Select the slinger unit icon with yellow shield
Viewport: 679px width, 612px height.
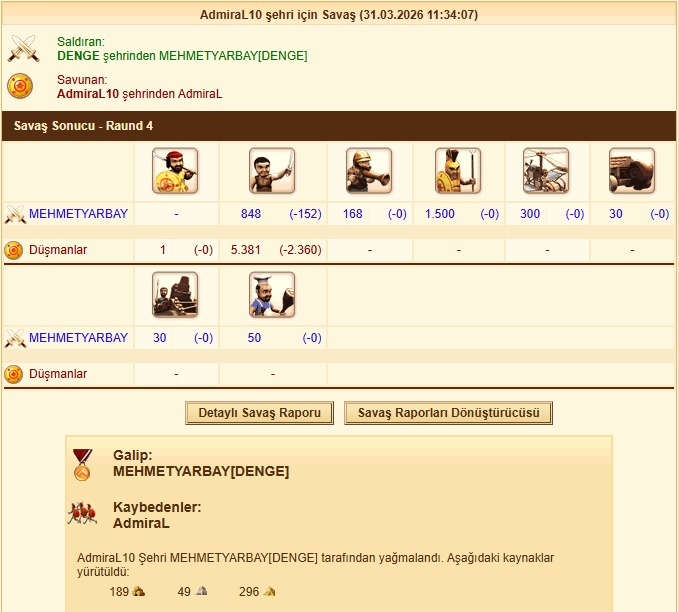click(x=175, y=171)
